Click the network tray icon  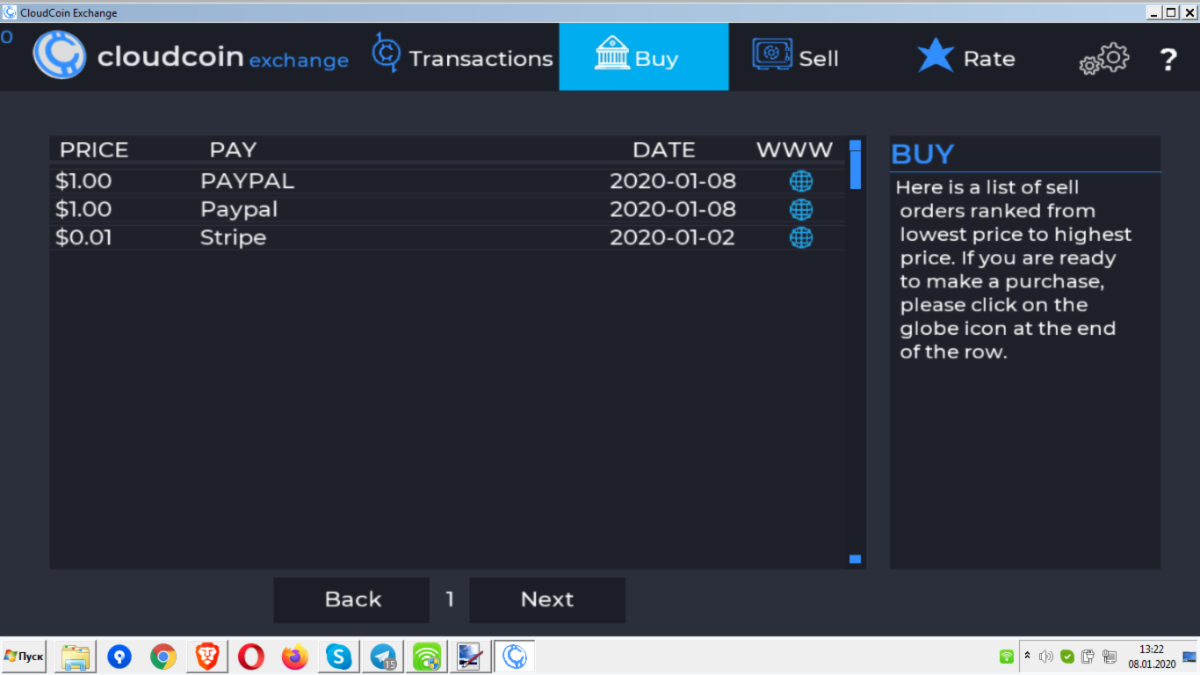(x=1109, y=657)
